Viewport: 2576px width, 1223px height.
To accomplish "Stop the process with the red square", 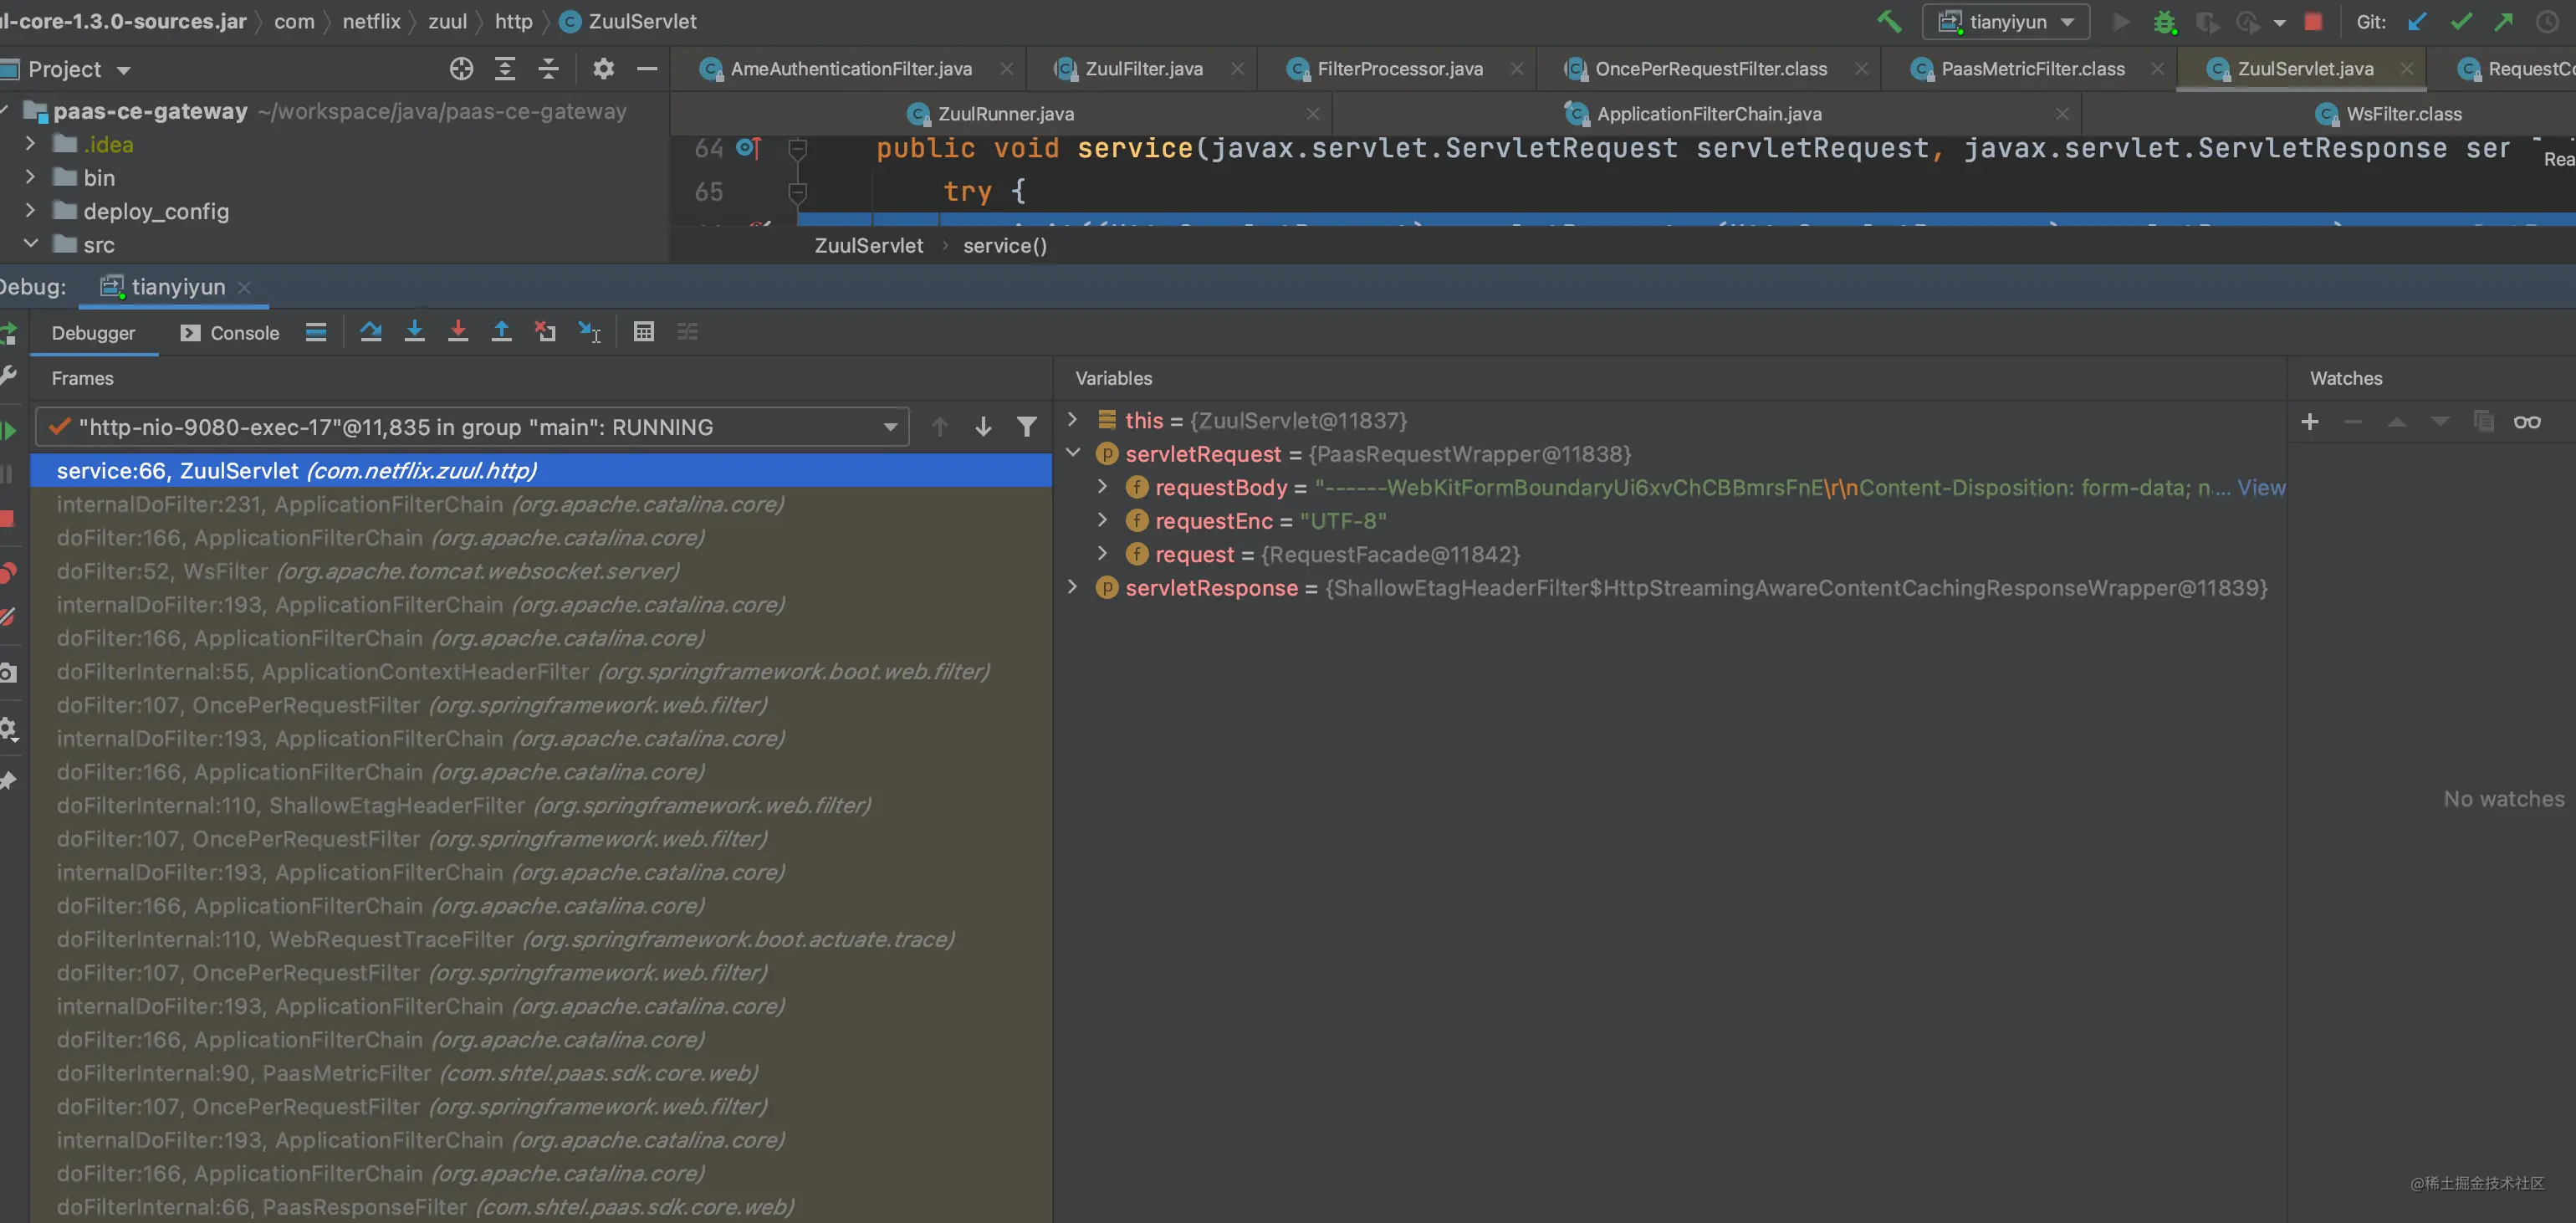I will 2313,22.
